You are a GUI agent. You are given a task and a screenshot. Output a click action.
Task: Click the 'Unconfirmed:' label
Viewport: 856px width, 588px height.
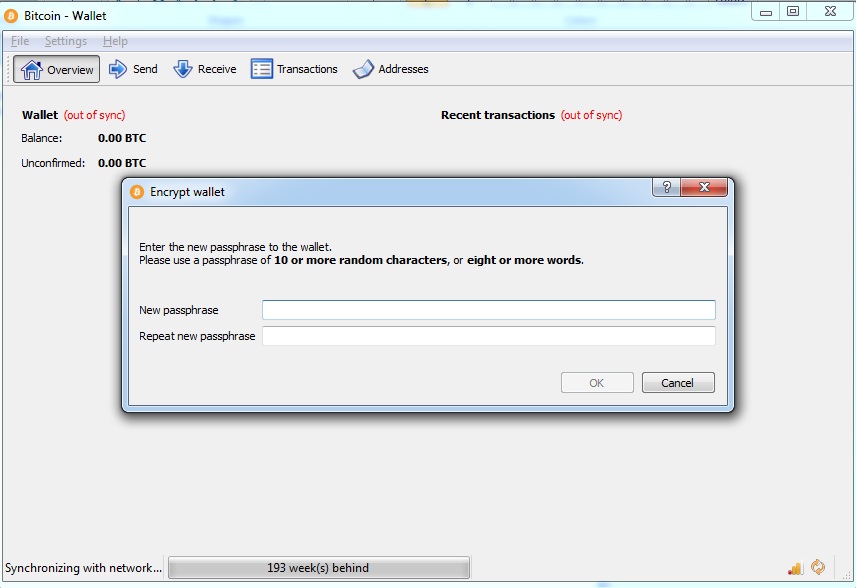coord(53,163)
